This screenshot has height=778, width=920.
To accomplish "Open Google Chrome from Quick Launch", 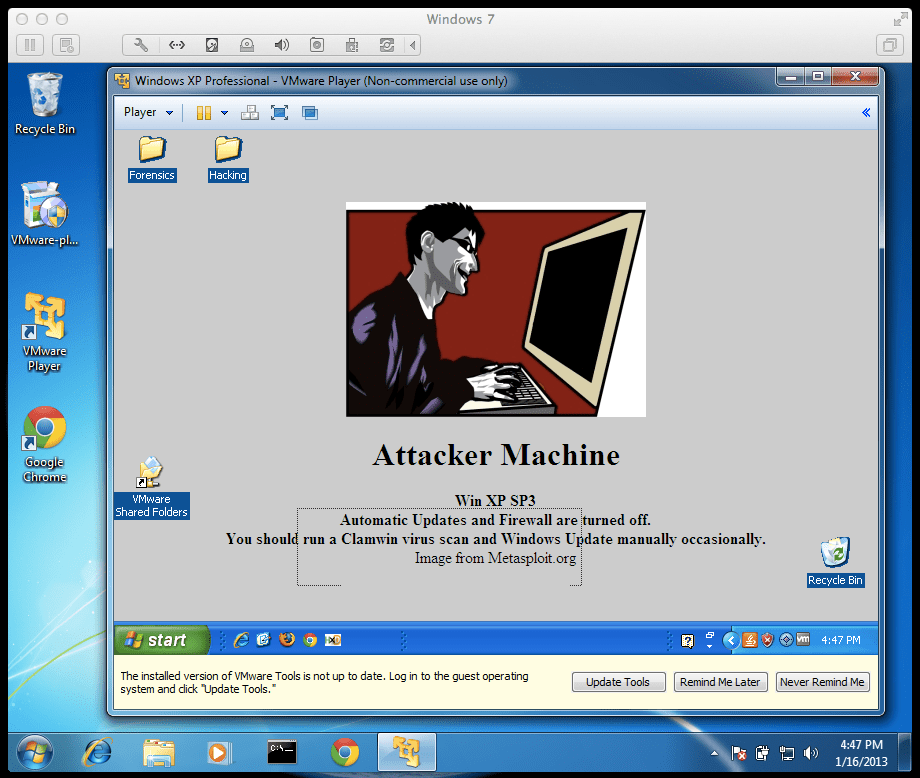I will pos(309,639).
